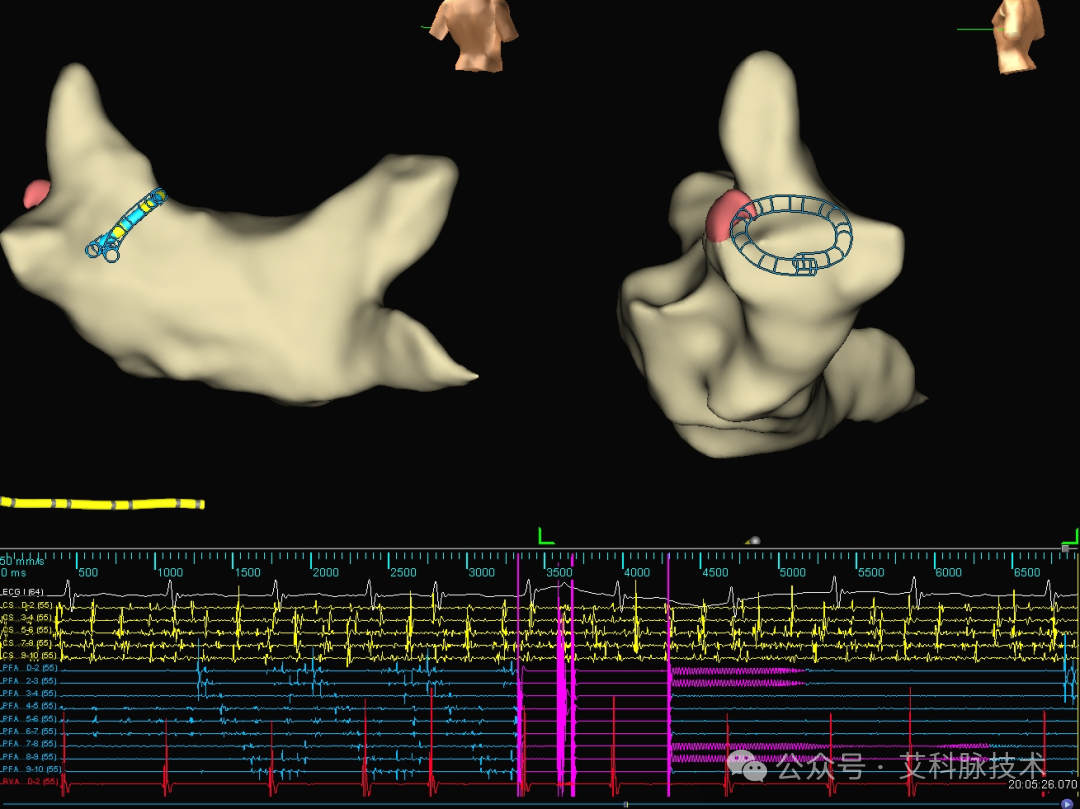Screen dimensions: 1080x809
Task: Click the 20:05:26.070 timestamp
Action: (1043, 784)
